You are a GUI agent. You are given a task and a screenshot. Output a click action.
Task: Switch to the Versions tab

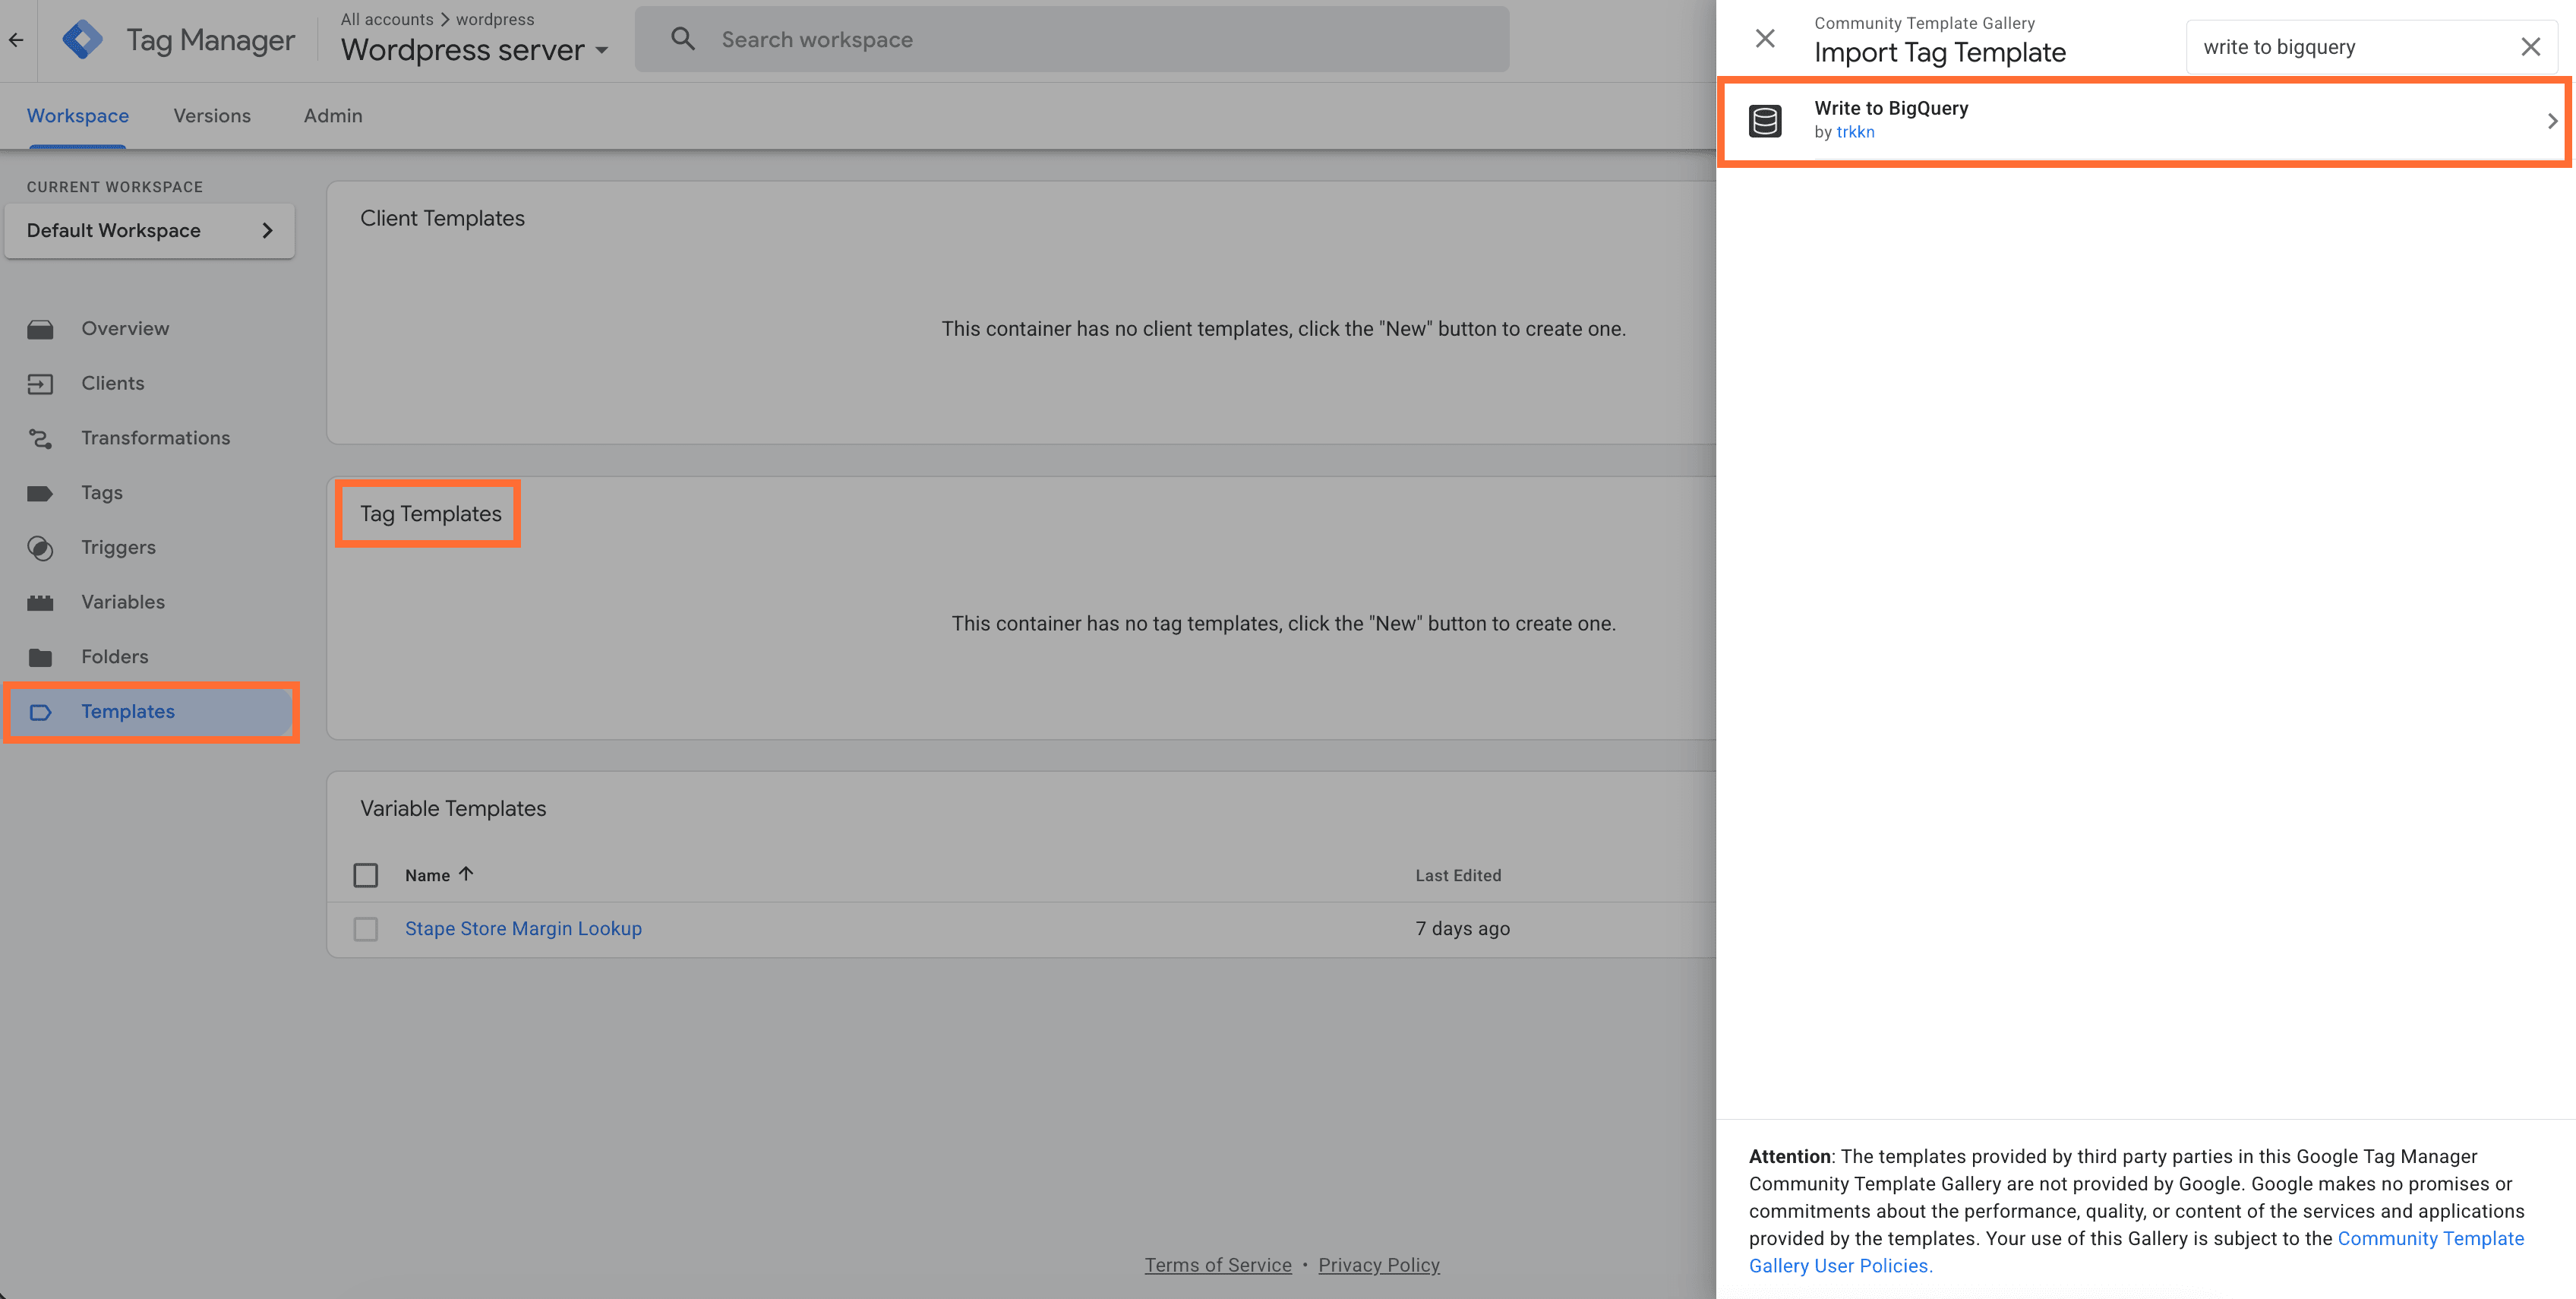tap(211, 115)
